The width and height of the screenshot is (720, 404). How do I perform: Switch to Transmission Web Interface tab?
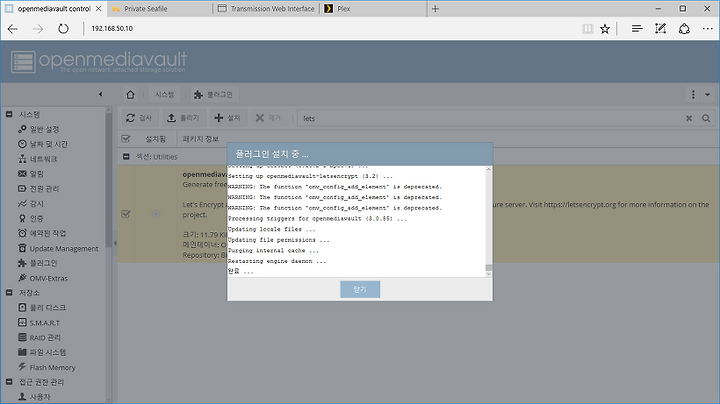[266, 9]
